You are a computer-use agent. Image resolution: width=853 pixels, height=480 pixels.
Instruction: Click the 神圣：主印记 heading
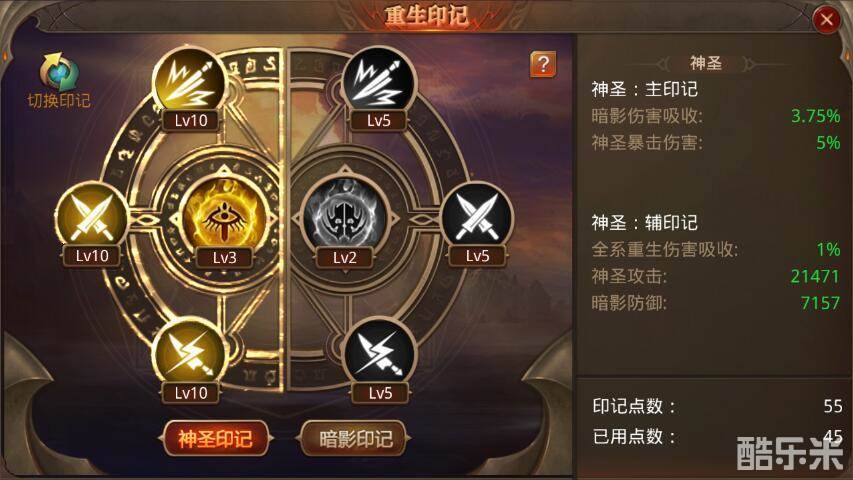645,89
